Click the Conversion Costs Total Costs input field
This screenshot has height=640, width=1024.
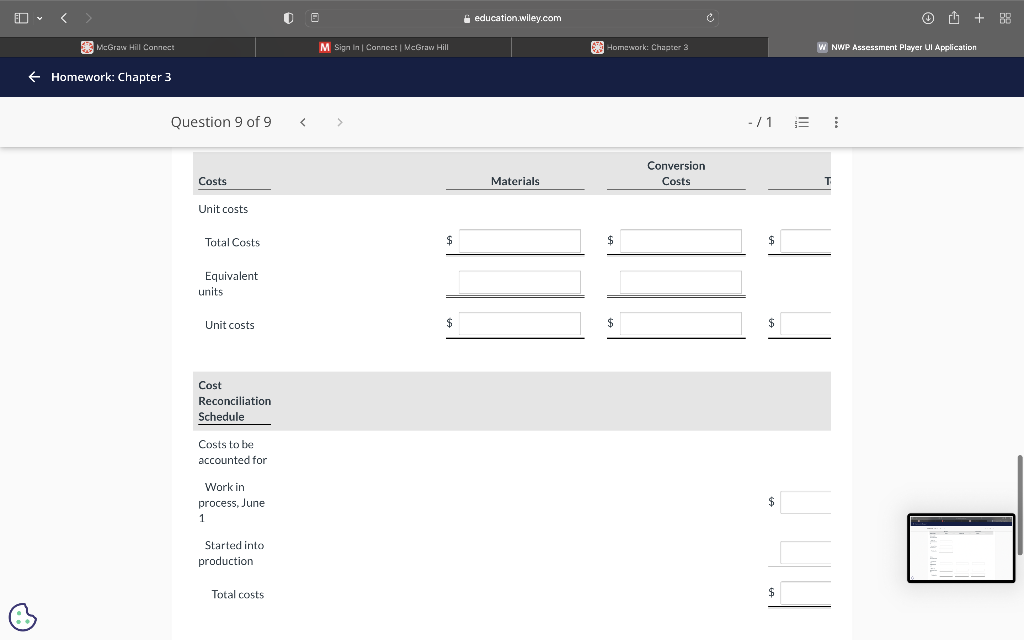tap(680, 241)
